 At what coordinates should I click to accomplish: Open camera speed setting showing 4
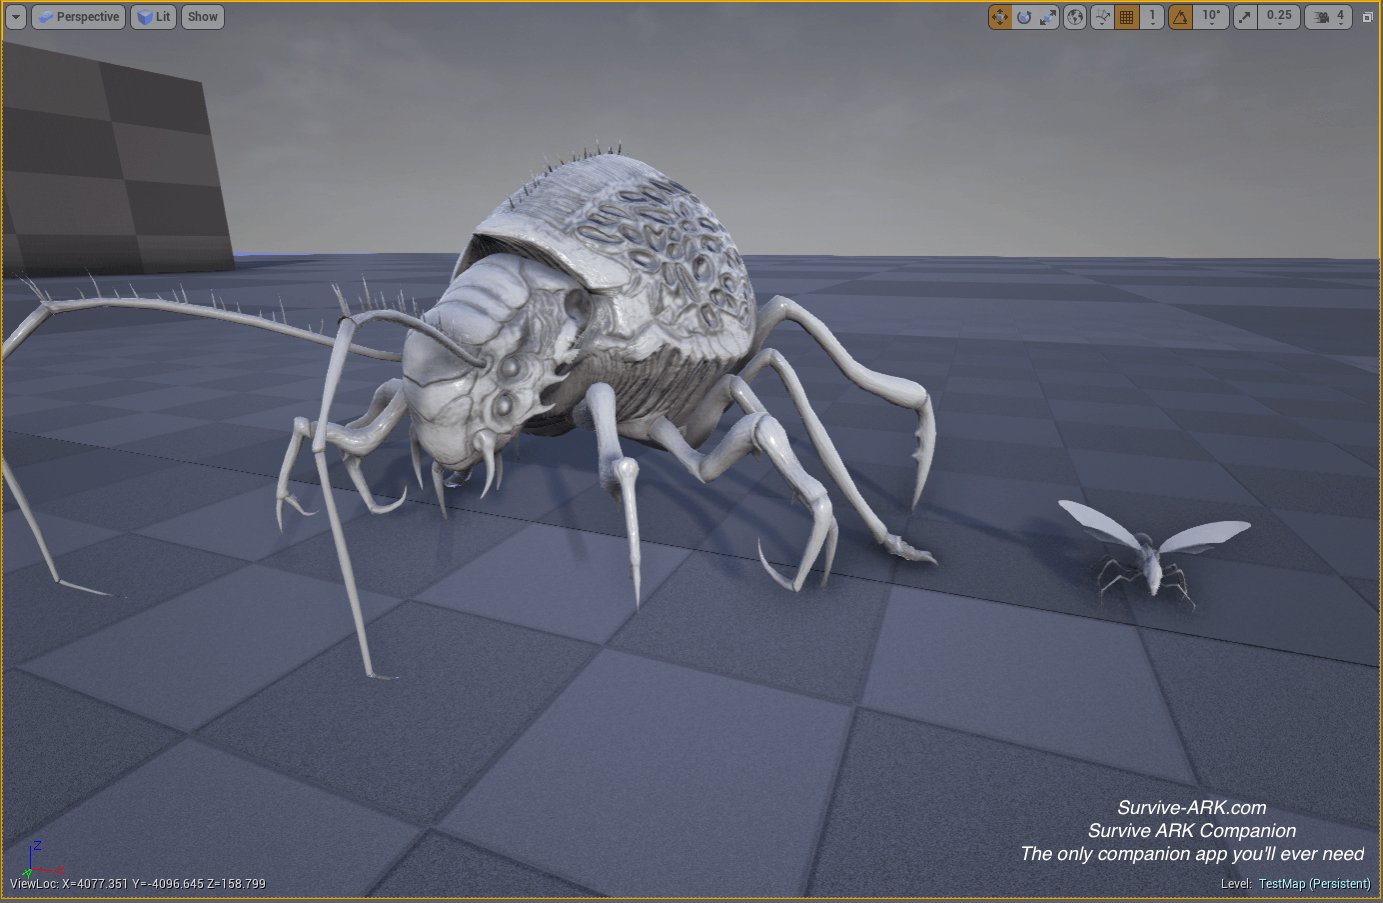(1329, 17)
